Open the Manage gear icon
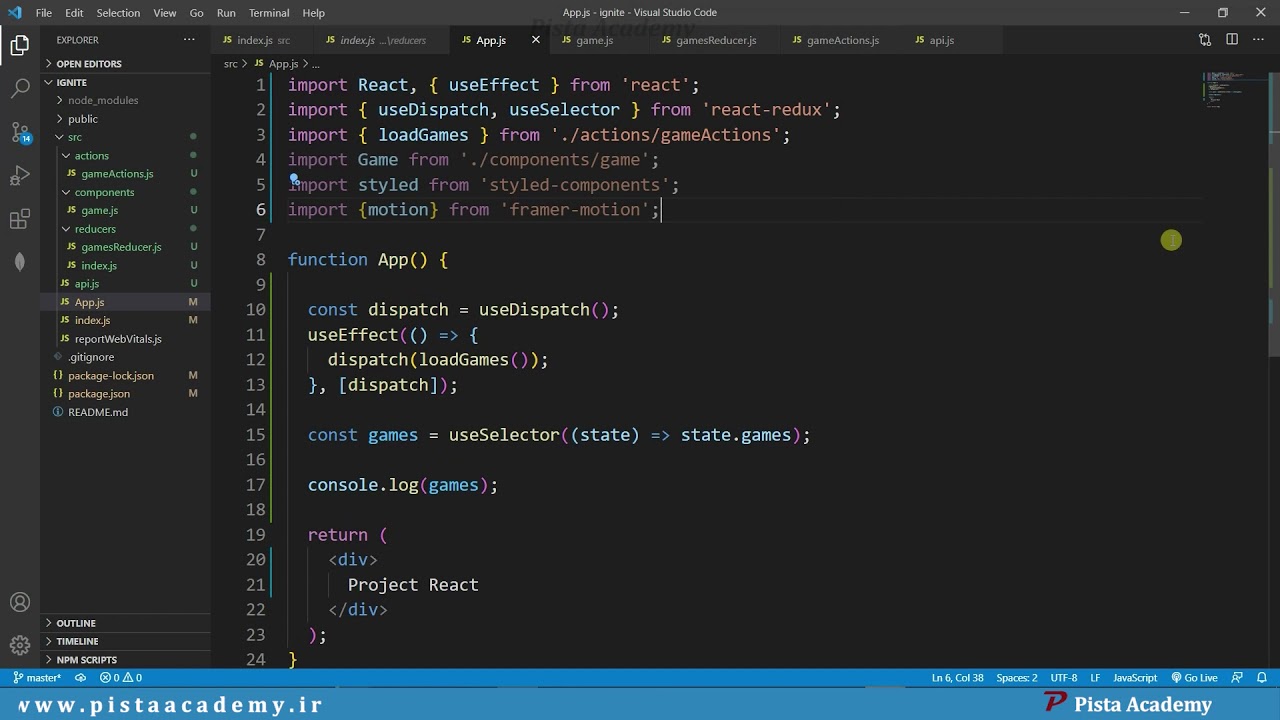The height and width of the screenshot is (720, 1280). tap(20, 645)
